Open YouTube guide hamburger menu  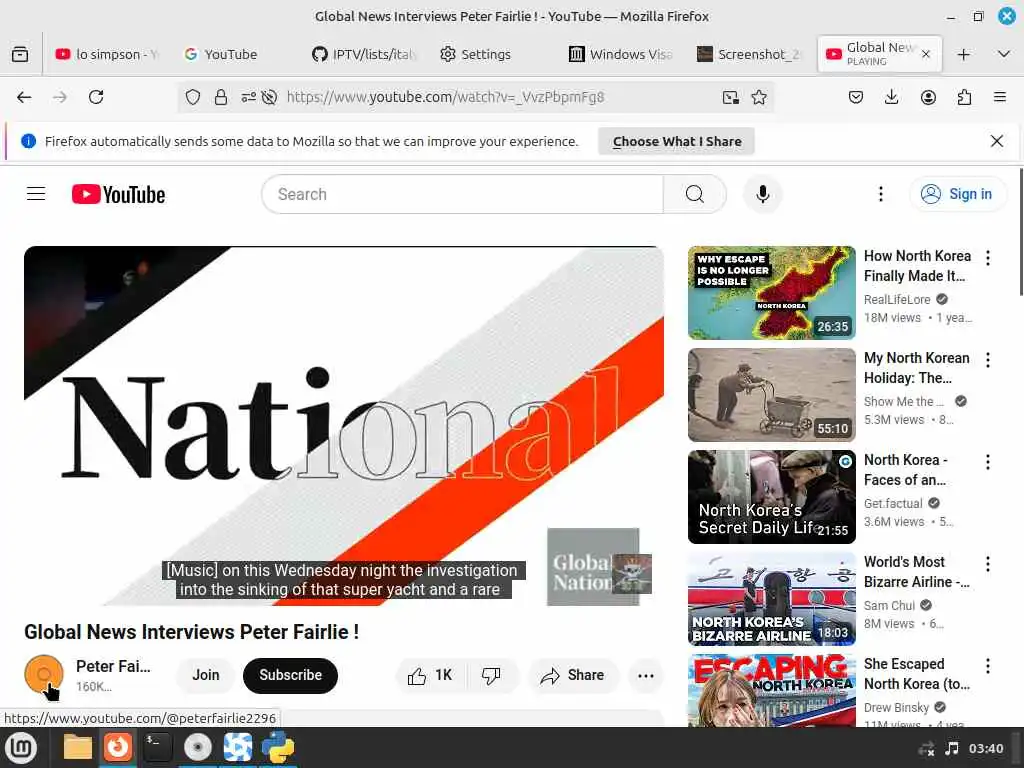point(36,194)
